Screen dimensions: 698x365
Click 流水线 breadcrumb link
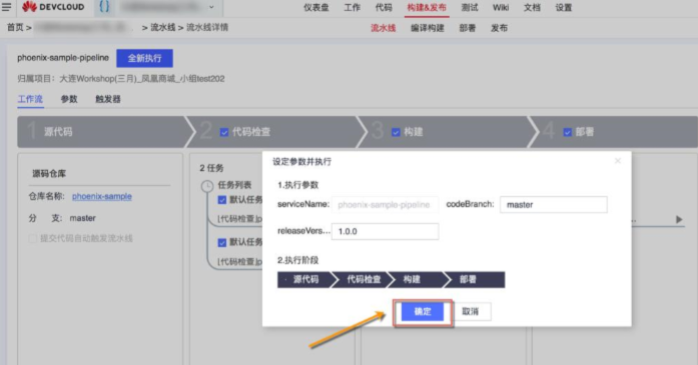coord(163,28)
